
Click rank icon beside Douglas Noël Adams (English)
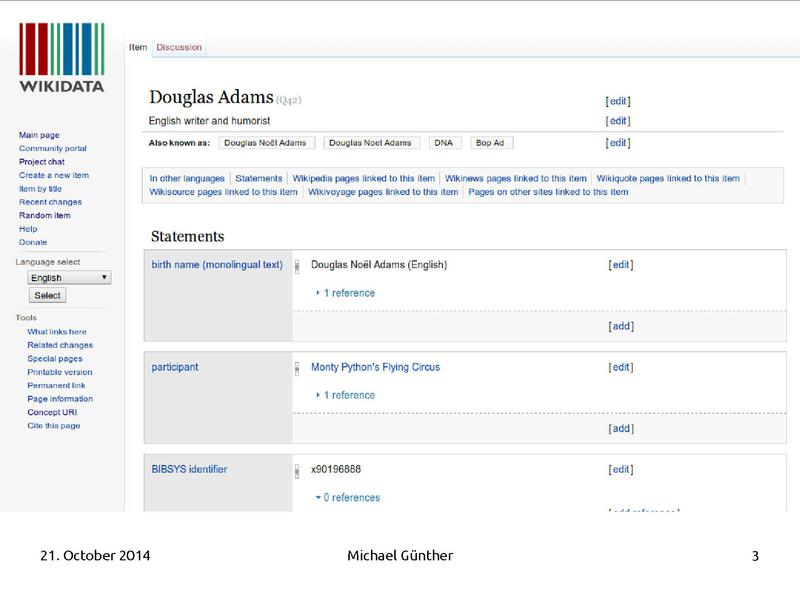click(x=297, y=266)
